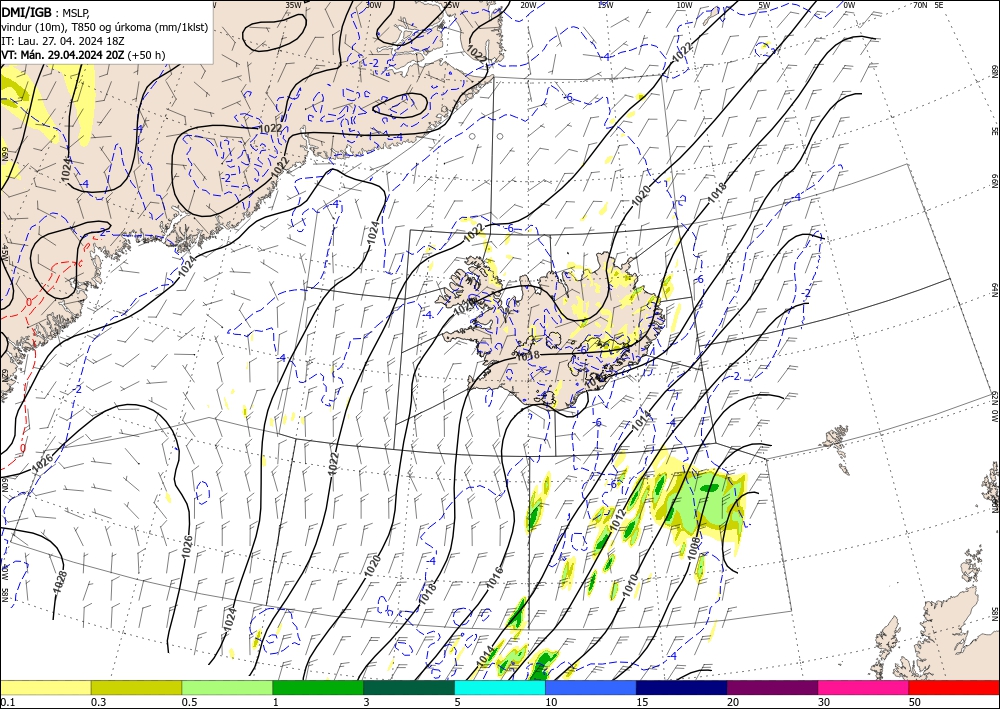The height and width of the screenshot is (709, 1000).
Task: Click the legend value "15"
Action: point(642,702)
